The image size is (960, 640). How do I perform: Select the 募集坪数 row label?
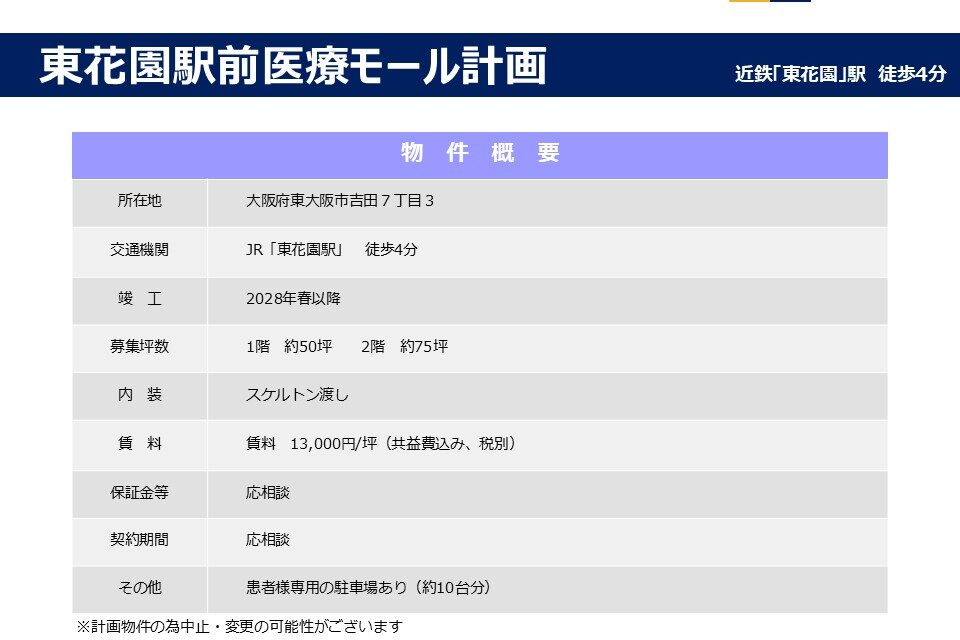[x=139, y=347]
